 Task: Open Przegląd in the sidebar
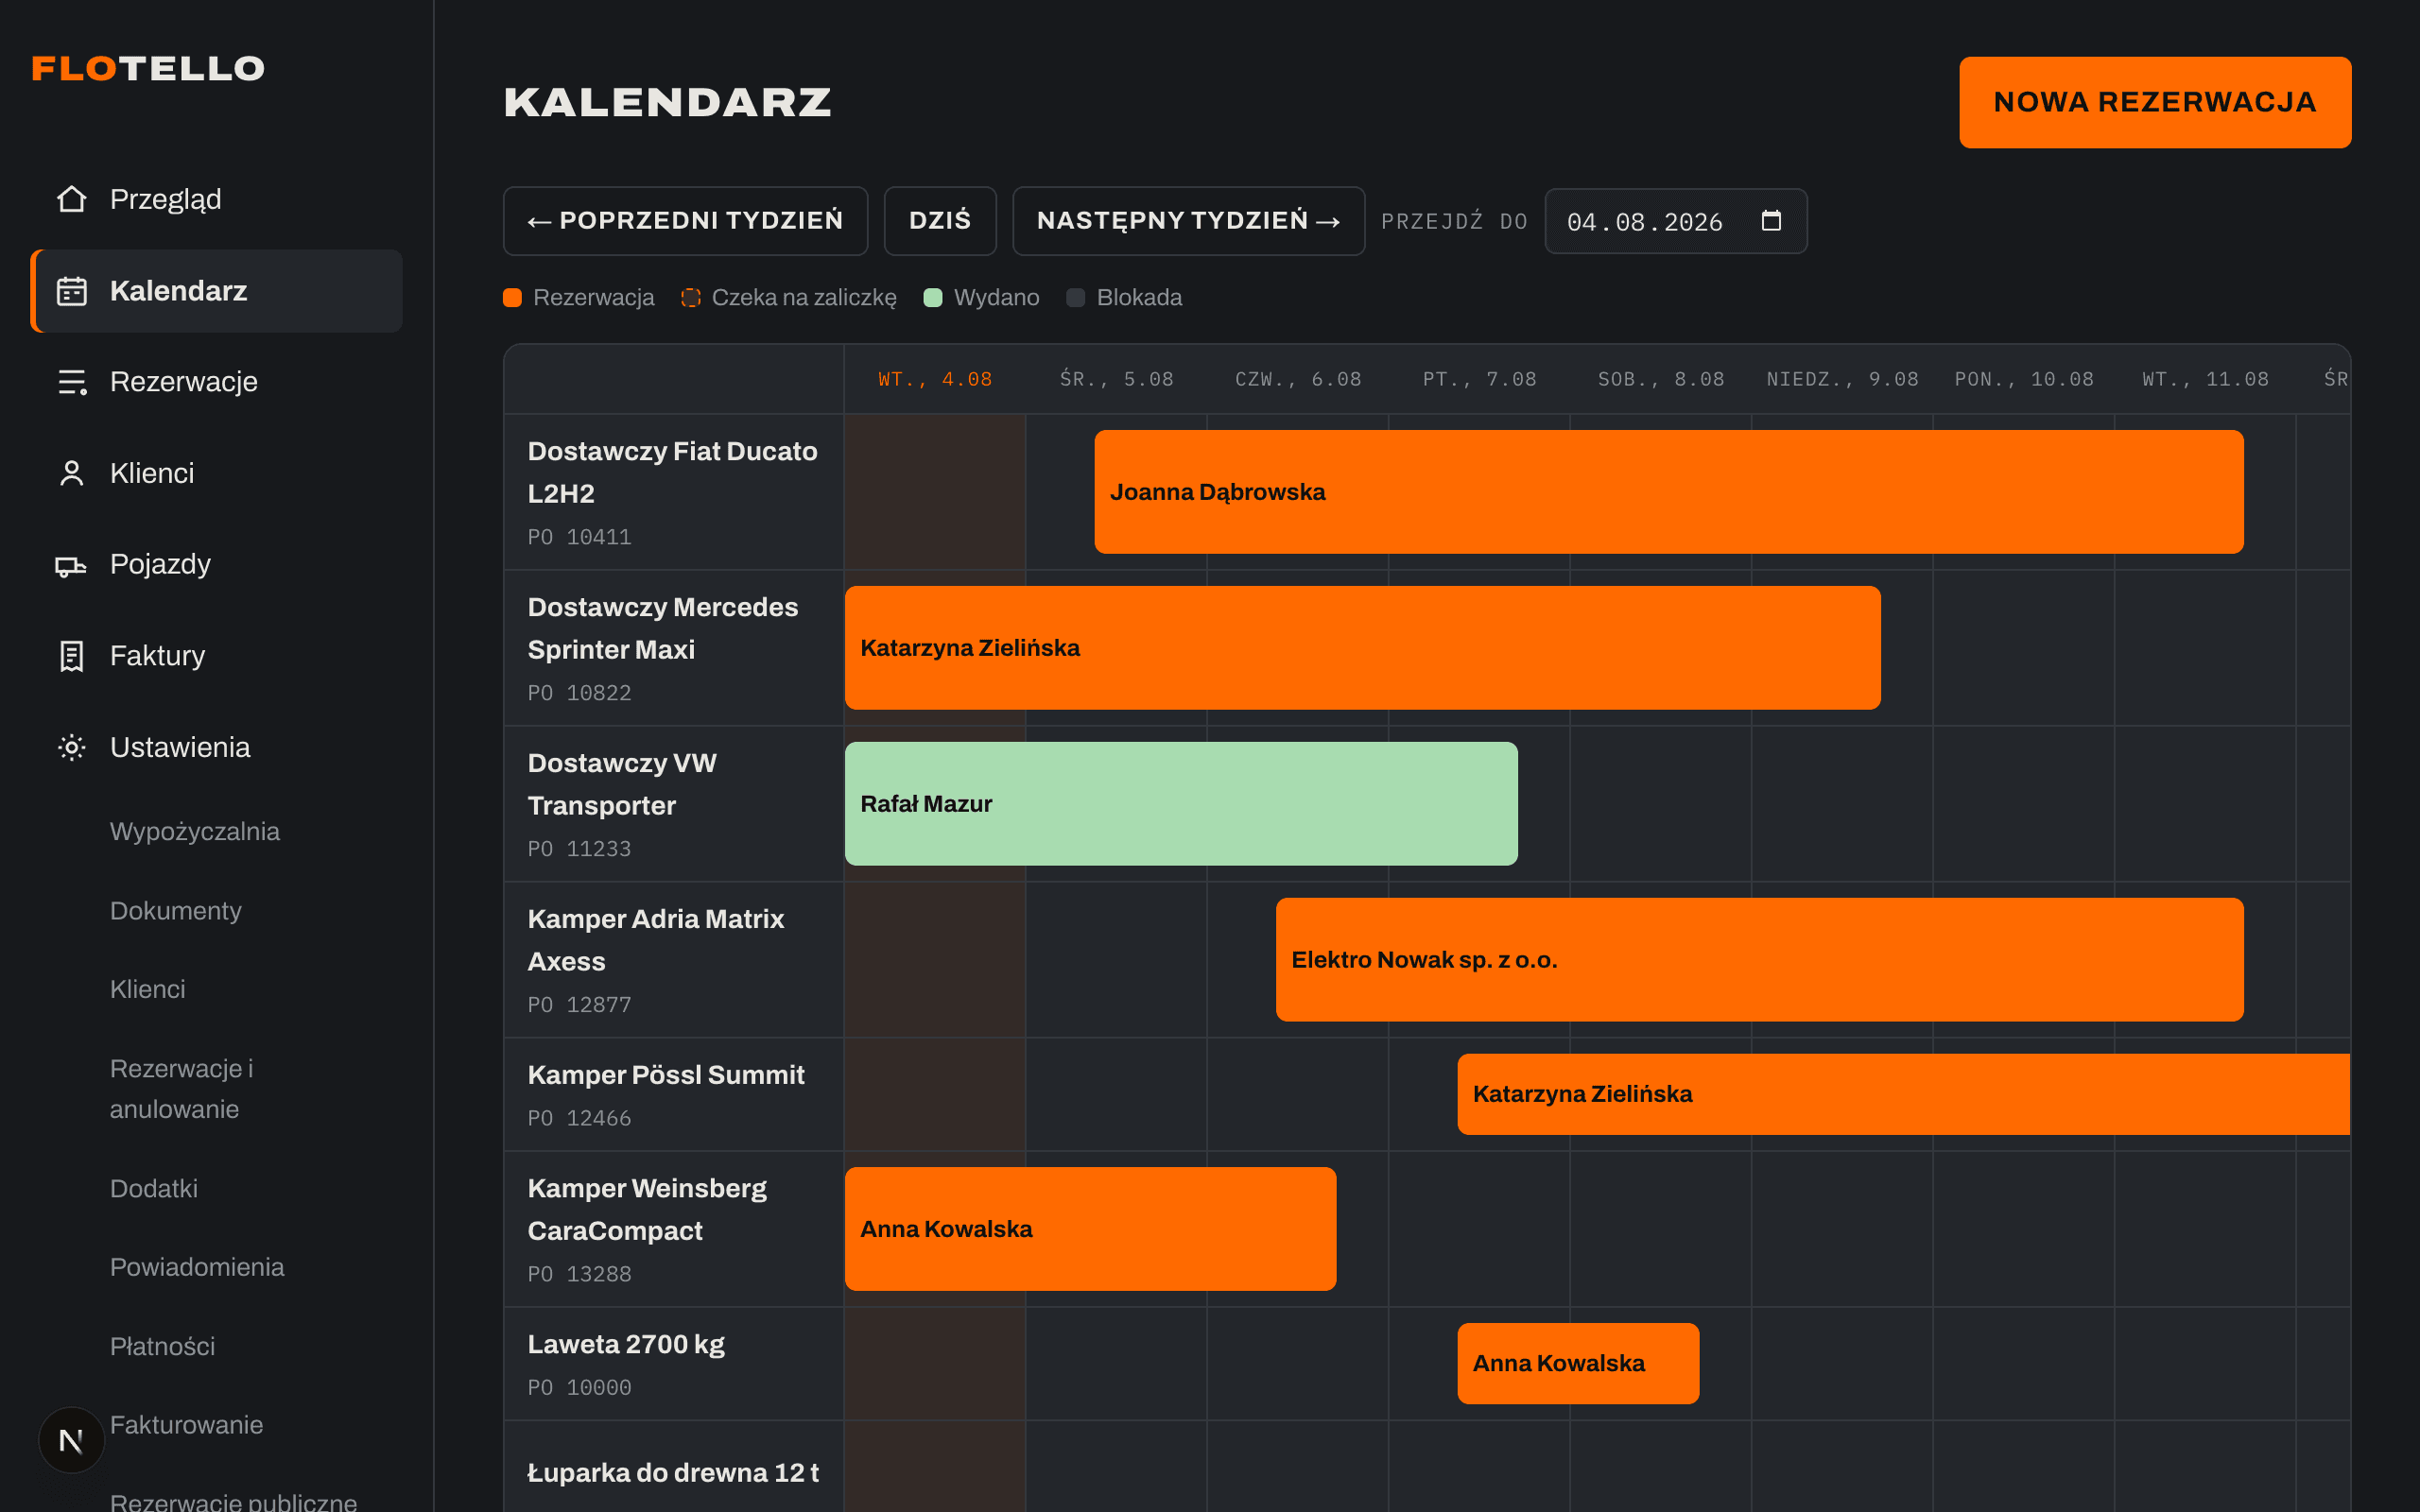point(216,199)
